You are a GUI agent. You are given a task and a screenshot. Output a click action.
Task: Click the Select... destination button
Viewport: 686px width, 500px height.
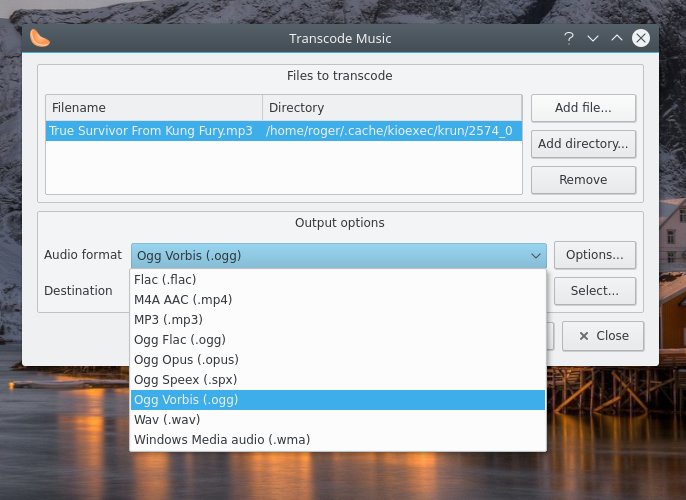595,290
